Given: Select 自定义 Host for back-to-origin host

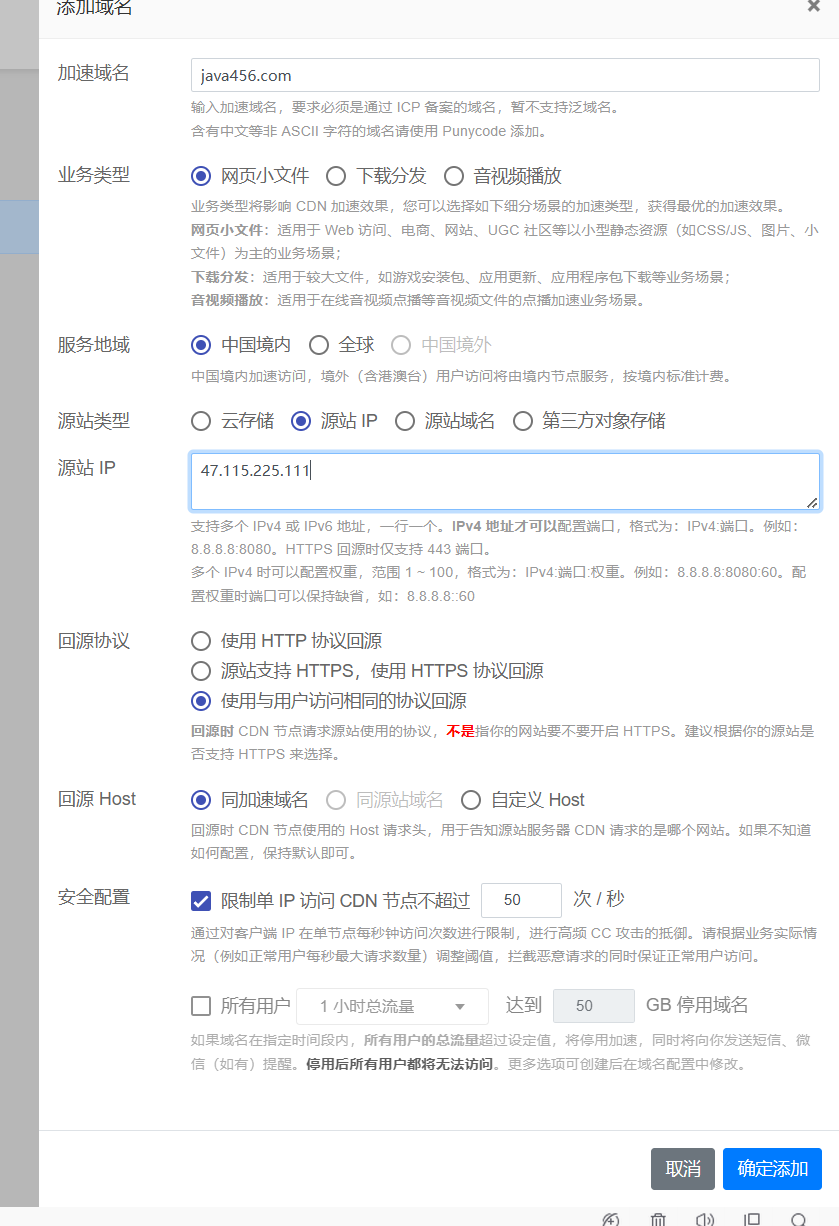Looking at the screenshot, I should click(470, 799).
